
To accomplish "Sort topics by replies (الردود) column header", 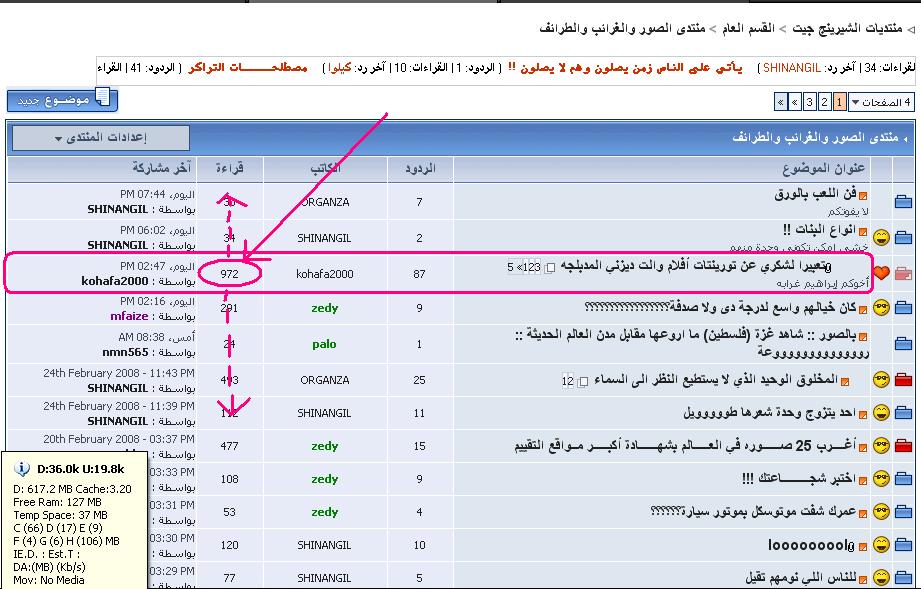I will click(x=419, y=168).
